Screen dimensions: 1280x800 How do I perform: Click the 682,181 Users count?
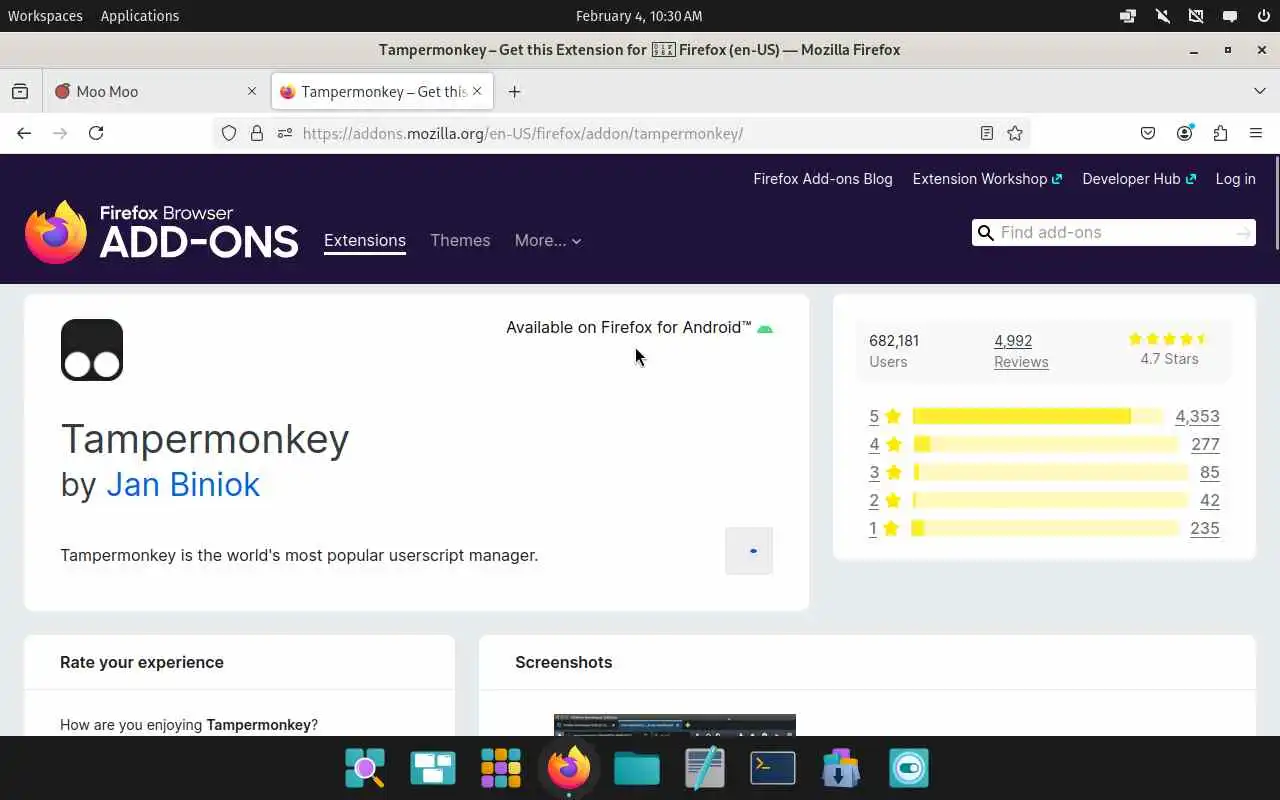(894, 351)
